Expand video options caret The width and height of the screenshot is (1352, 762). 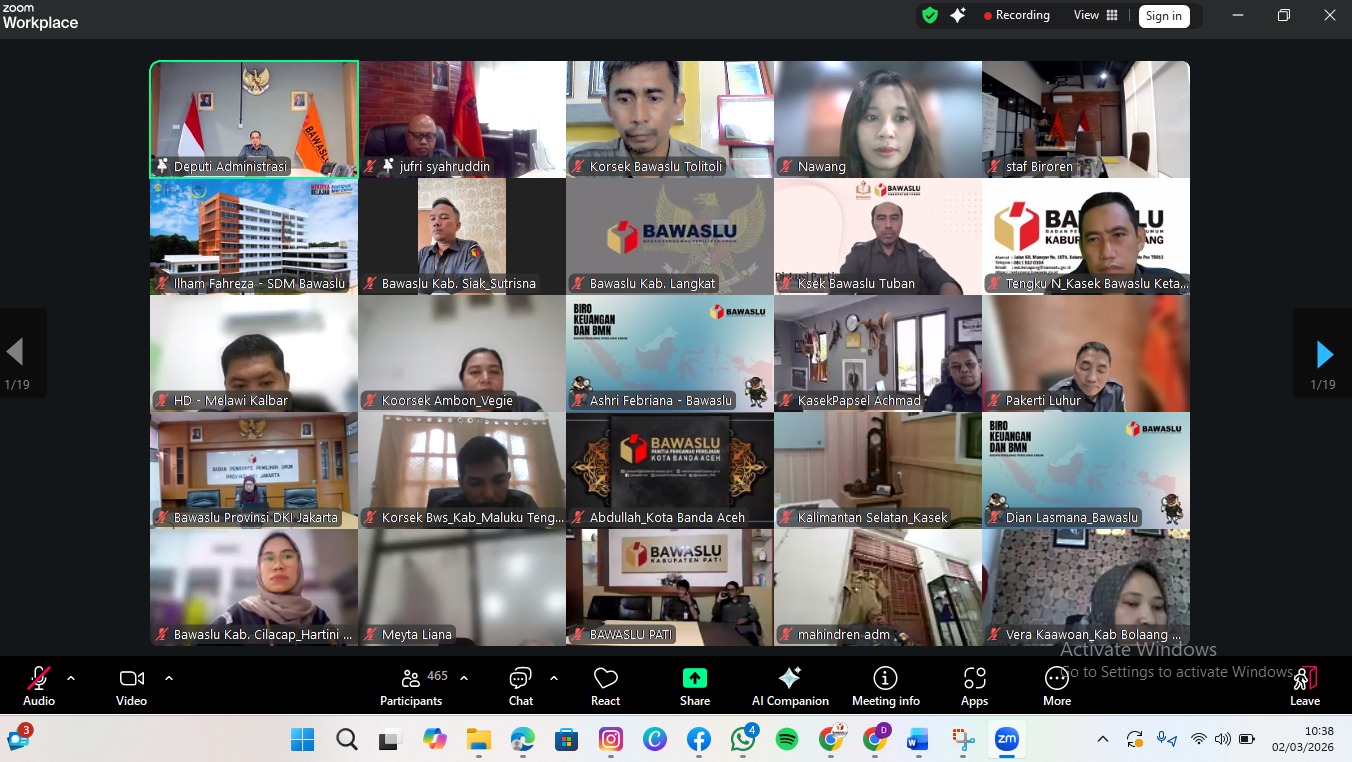point(169,678)
